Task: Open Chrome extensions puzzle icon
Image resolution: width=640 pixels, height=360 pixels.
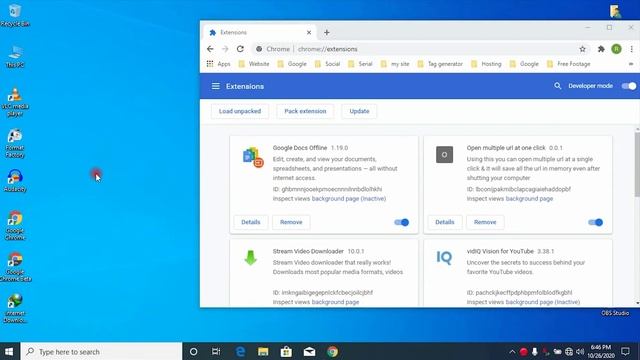Action: click(x=601, y=49)
